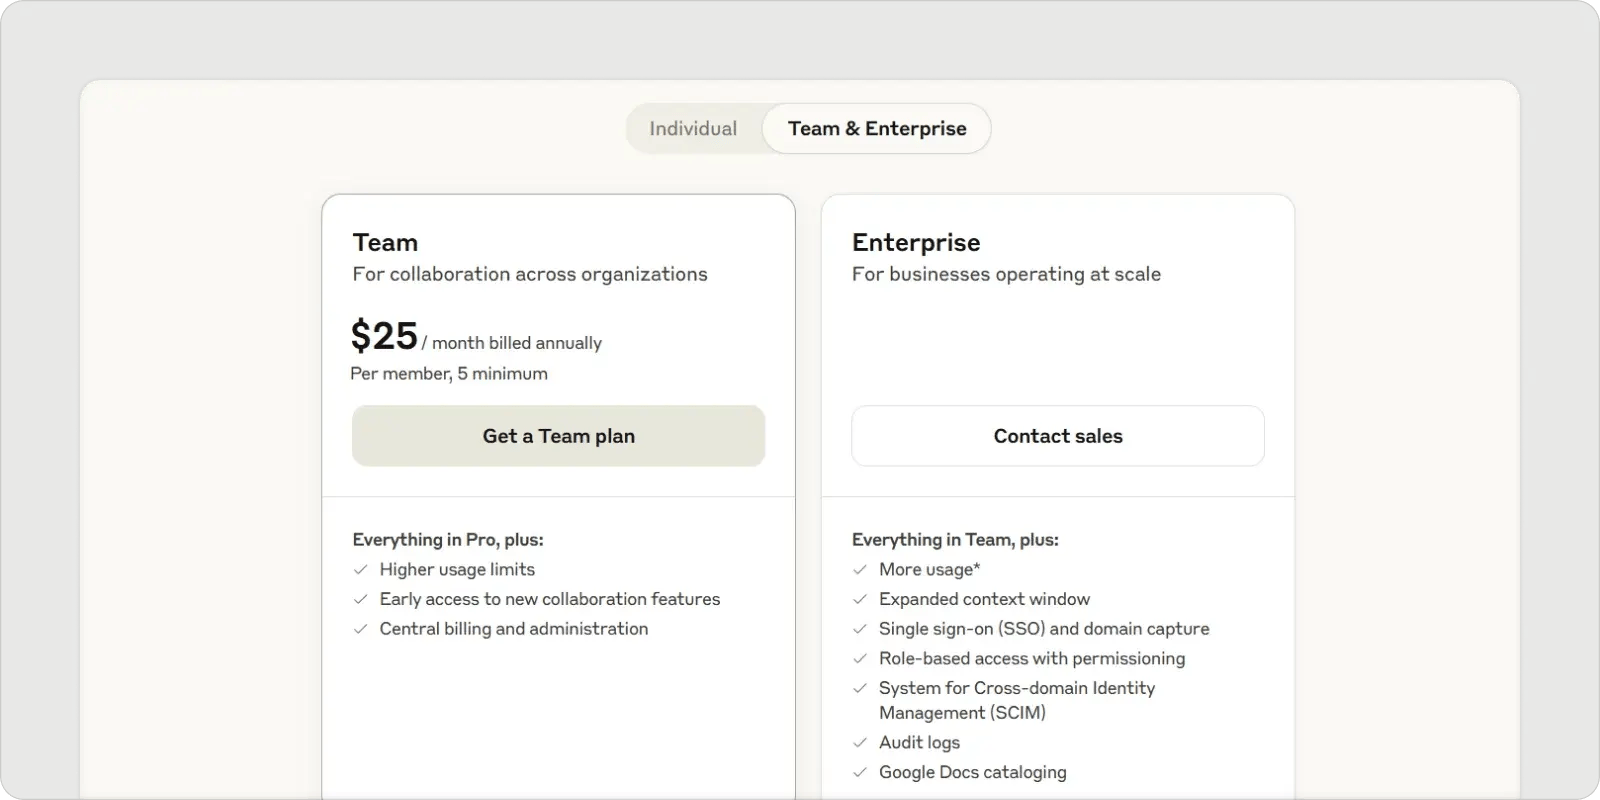
Task: Click checkmark beside Role-based access
Action: click(x=860, y=659)
